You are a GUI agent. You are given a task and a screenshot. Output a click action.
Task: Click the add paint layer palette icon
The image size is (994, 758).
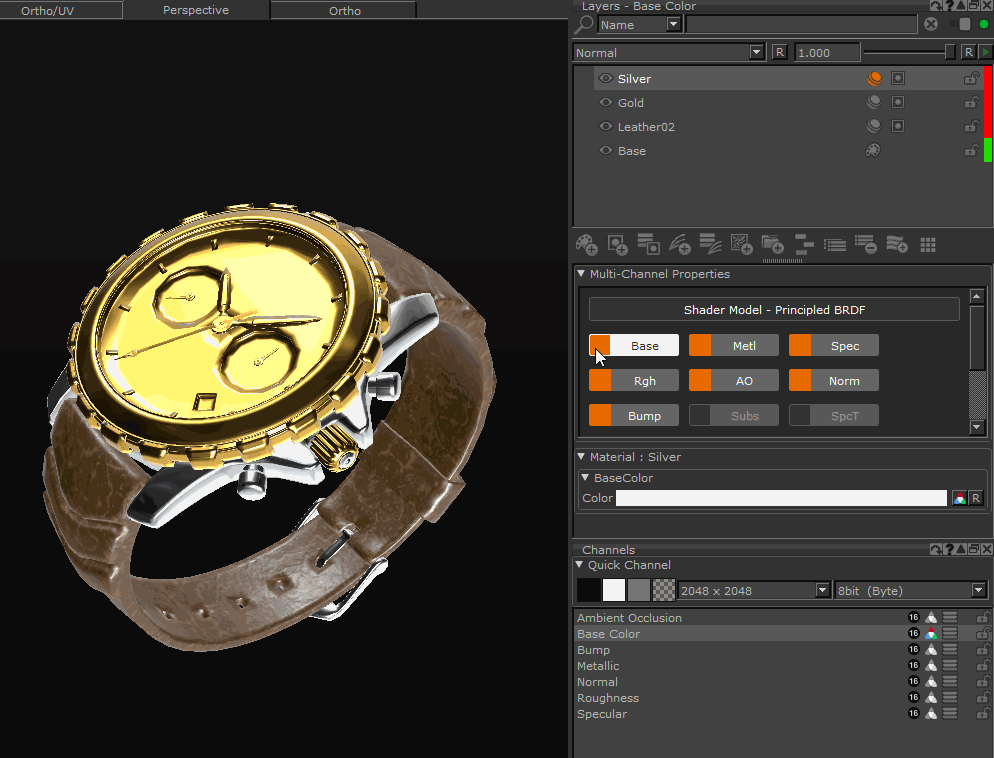click(586, 244)
